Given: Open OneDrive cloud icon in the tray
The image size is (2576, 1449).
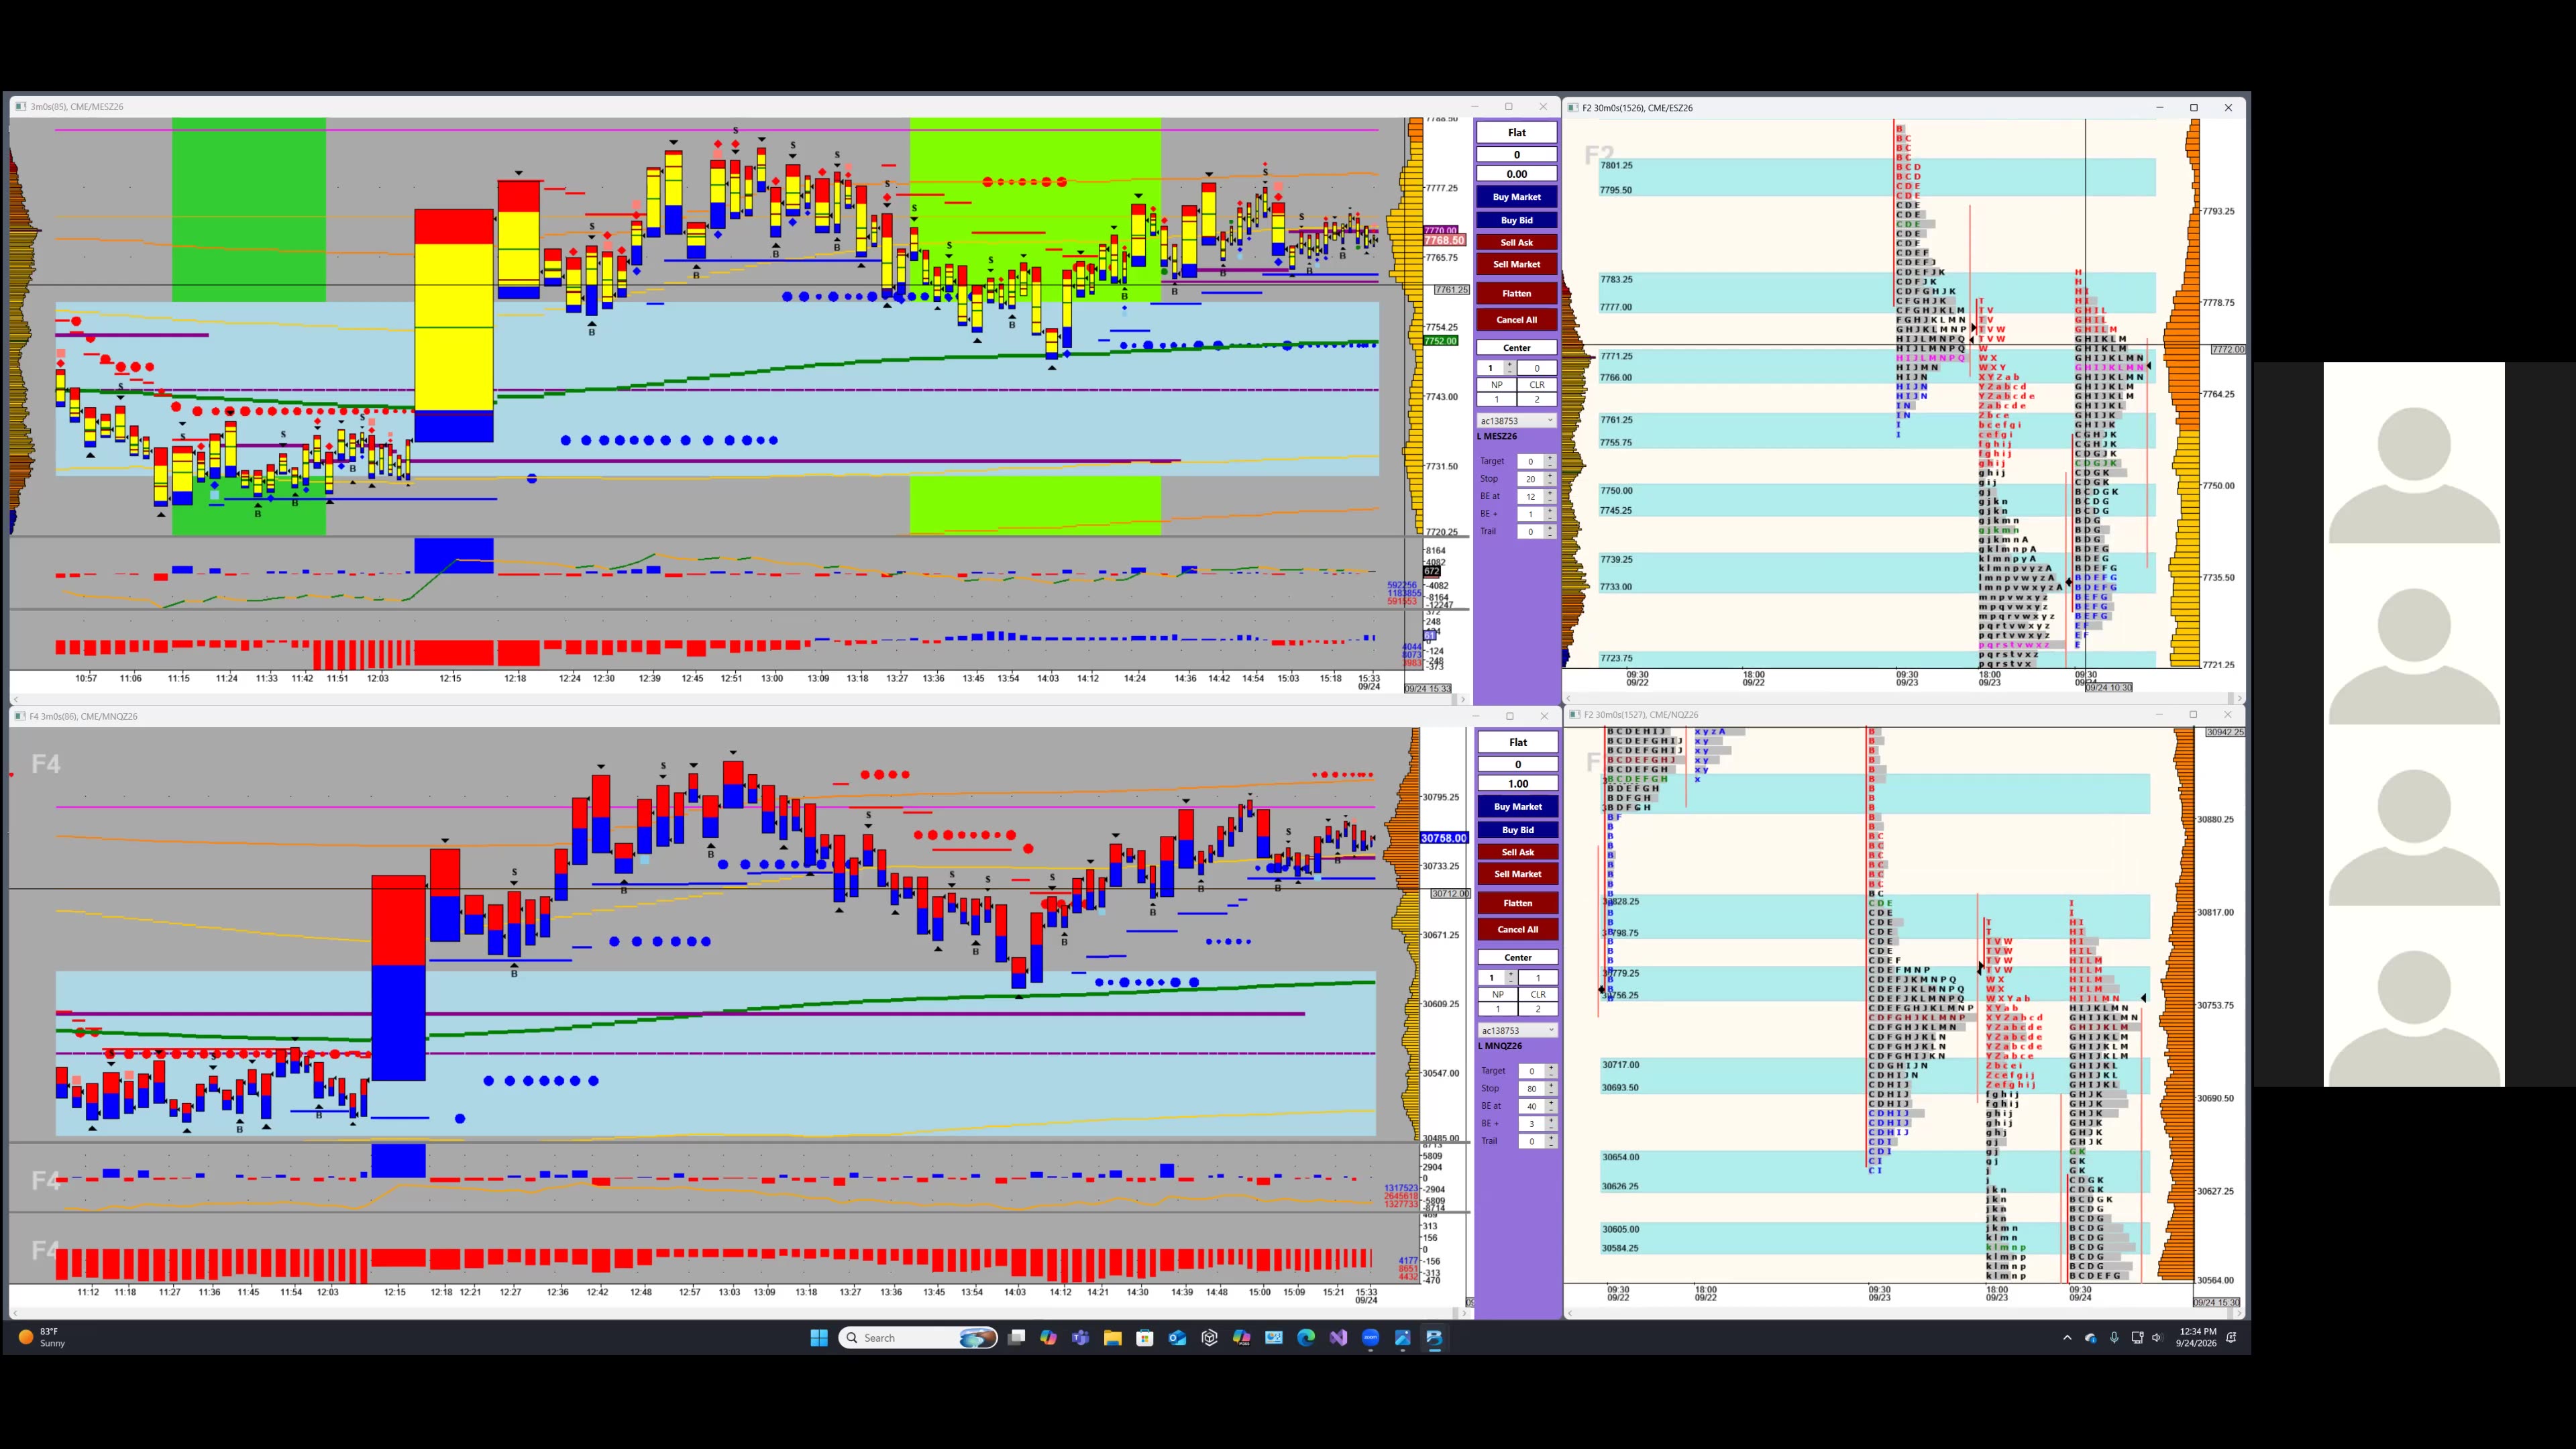Looking at the screenshot, I should [x=2091, y=1338].
